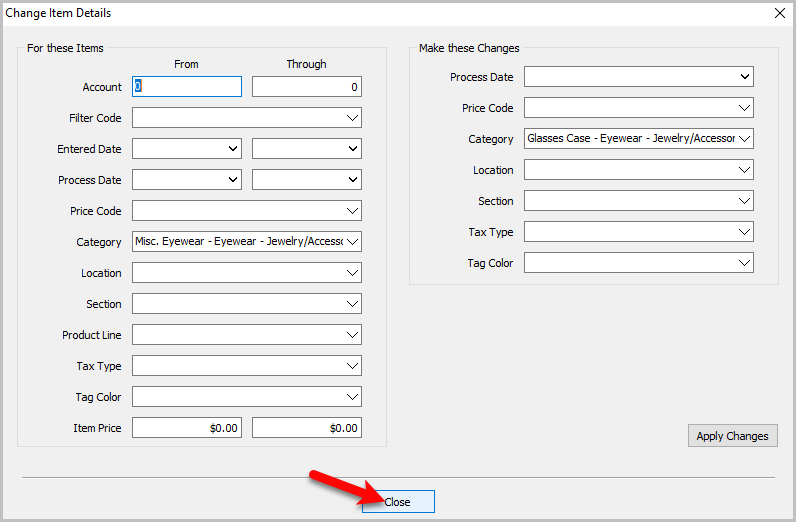Open the Misc. Eyewear Category dropdown

247,242
